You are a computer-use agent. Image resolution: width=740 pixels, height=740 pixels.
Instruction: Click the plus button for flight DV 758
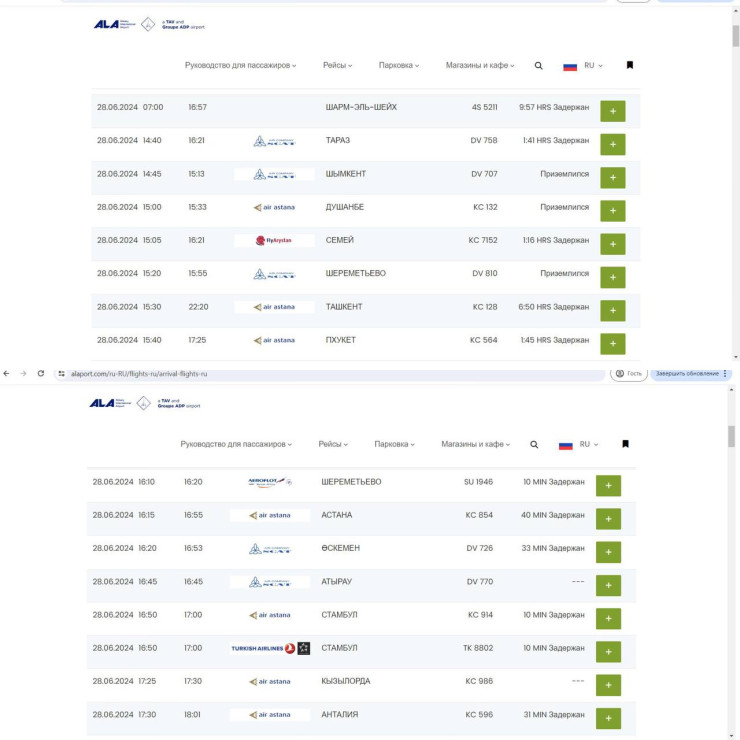pos(612,144)
